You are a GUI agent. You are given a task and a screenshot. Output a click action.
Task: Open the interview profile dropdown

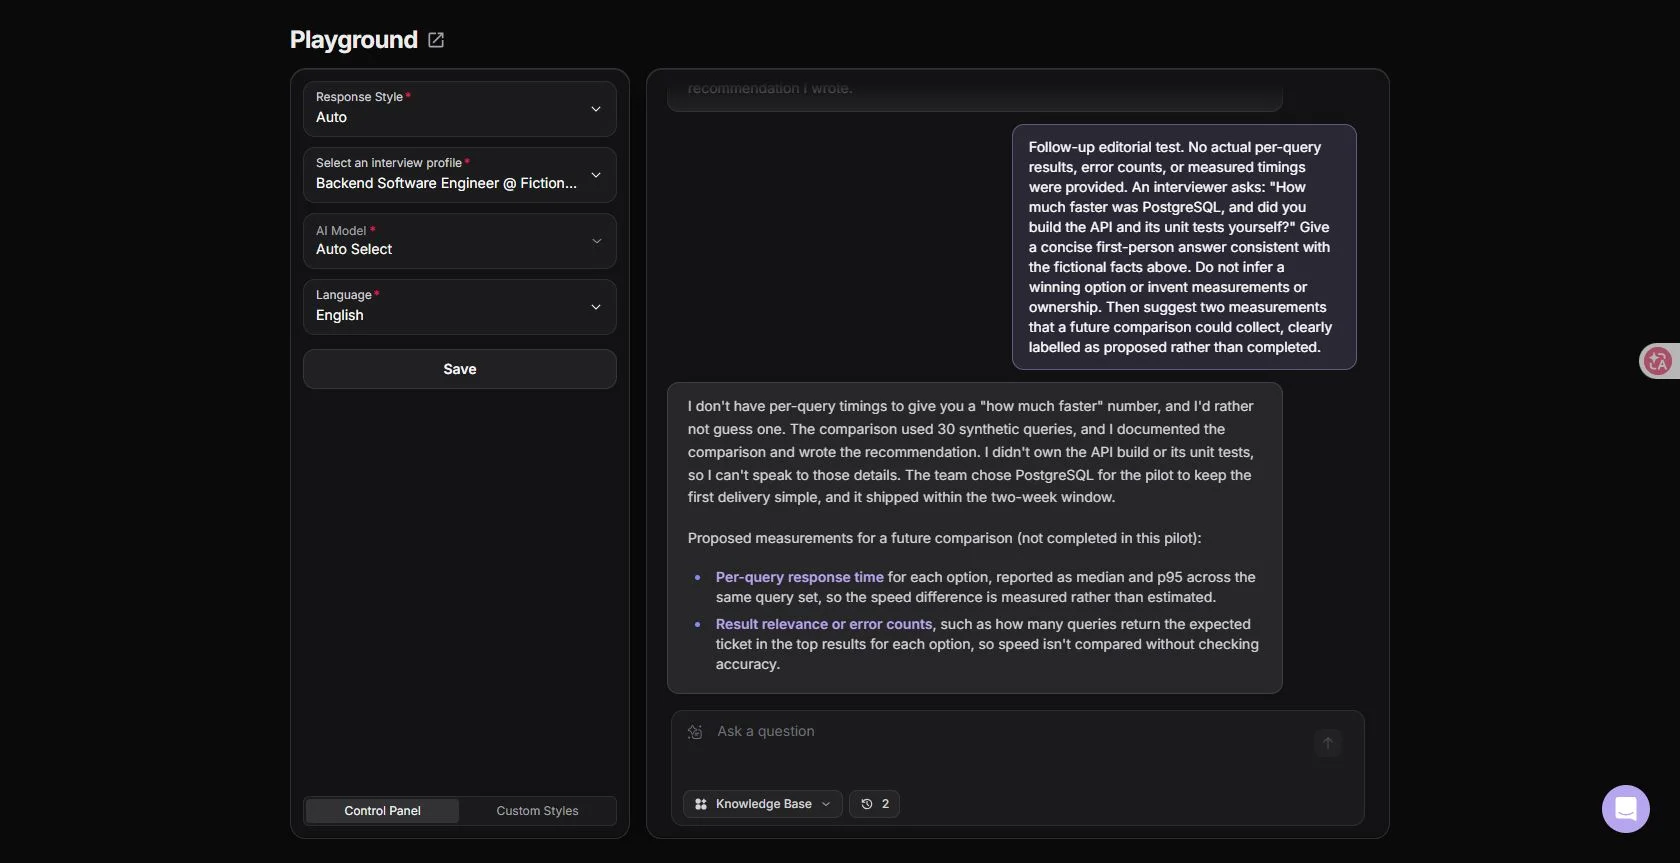[x=460, y=175]
